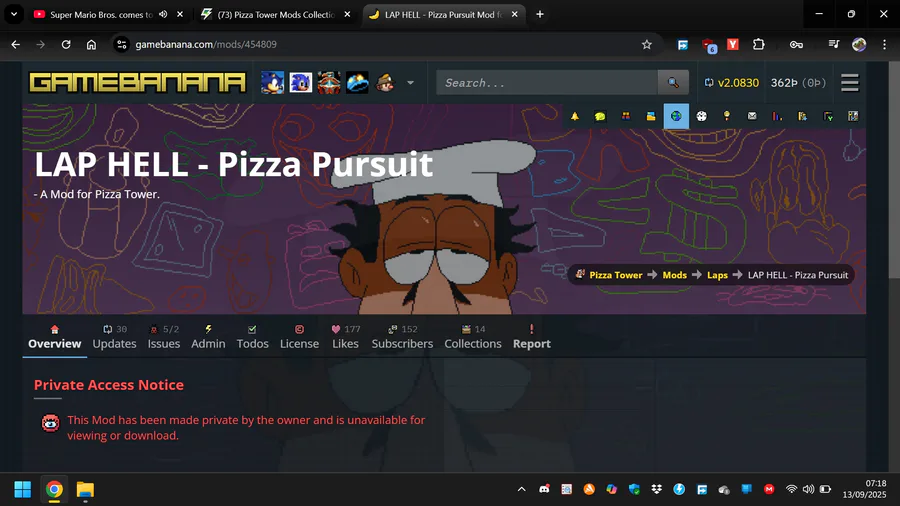Open the Admin tab
Viewport: 900px width, 506px height.
pyautogui.click(x=208, y=337)
